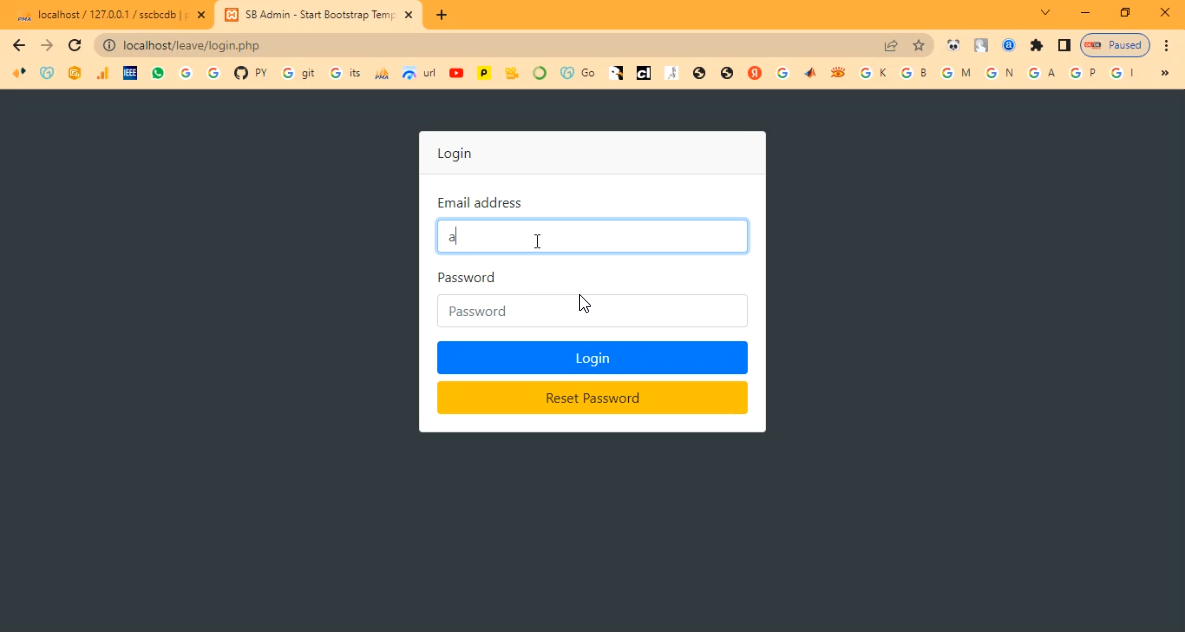Screen dimensions: 1185x632
Task: Click the 'Password' label above the field
Action: coord(466,277)
